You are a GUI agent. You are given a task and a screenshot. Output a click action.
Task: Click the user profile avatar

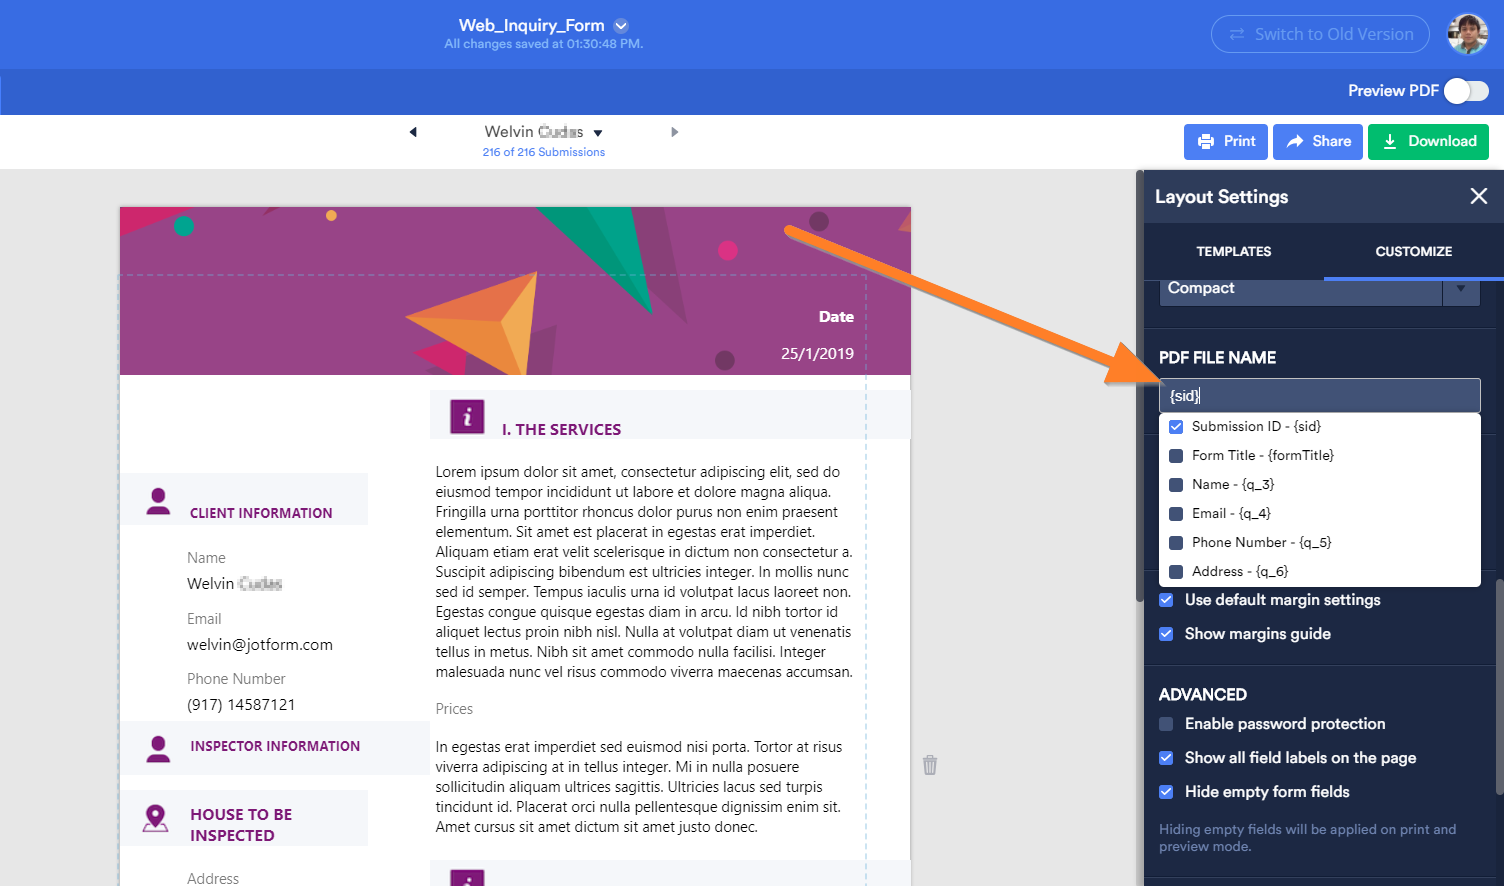pyautogui.click(x=1467, y=35)
